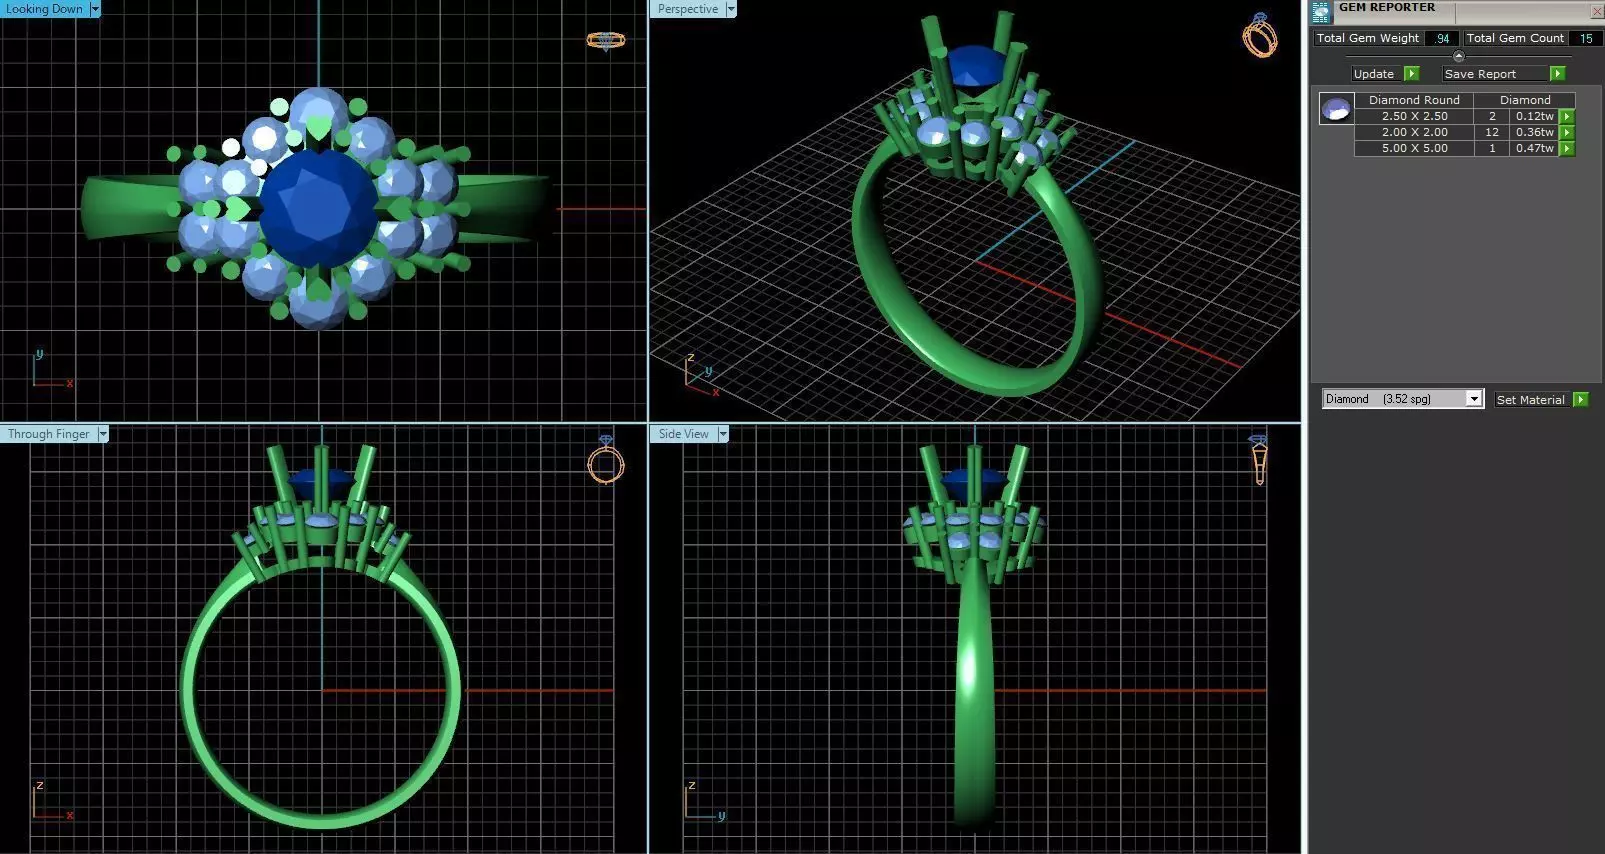This screenshot has height=854, width=1605.
Task: Click the Save Report button
Action: pyautogui.click(x=1495, y=74)
